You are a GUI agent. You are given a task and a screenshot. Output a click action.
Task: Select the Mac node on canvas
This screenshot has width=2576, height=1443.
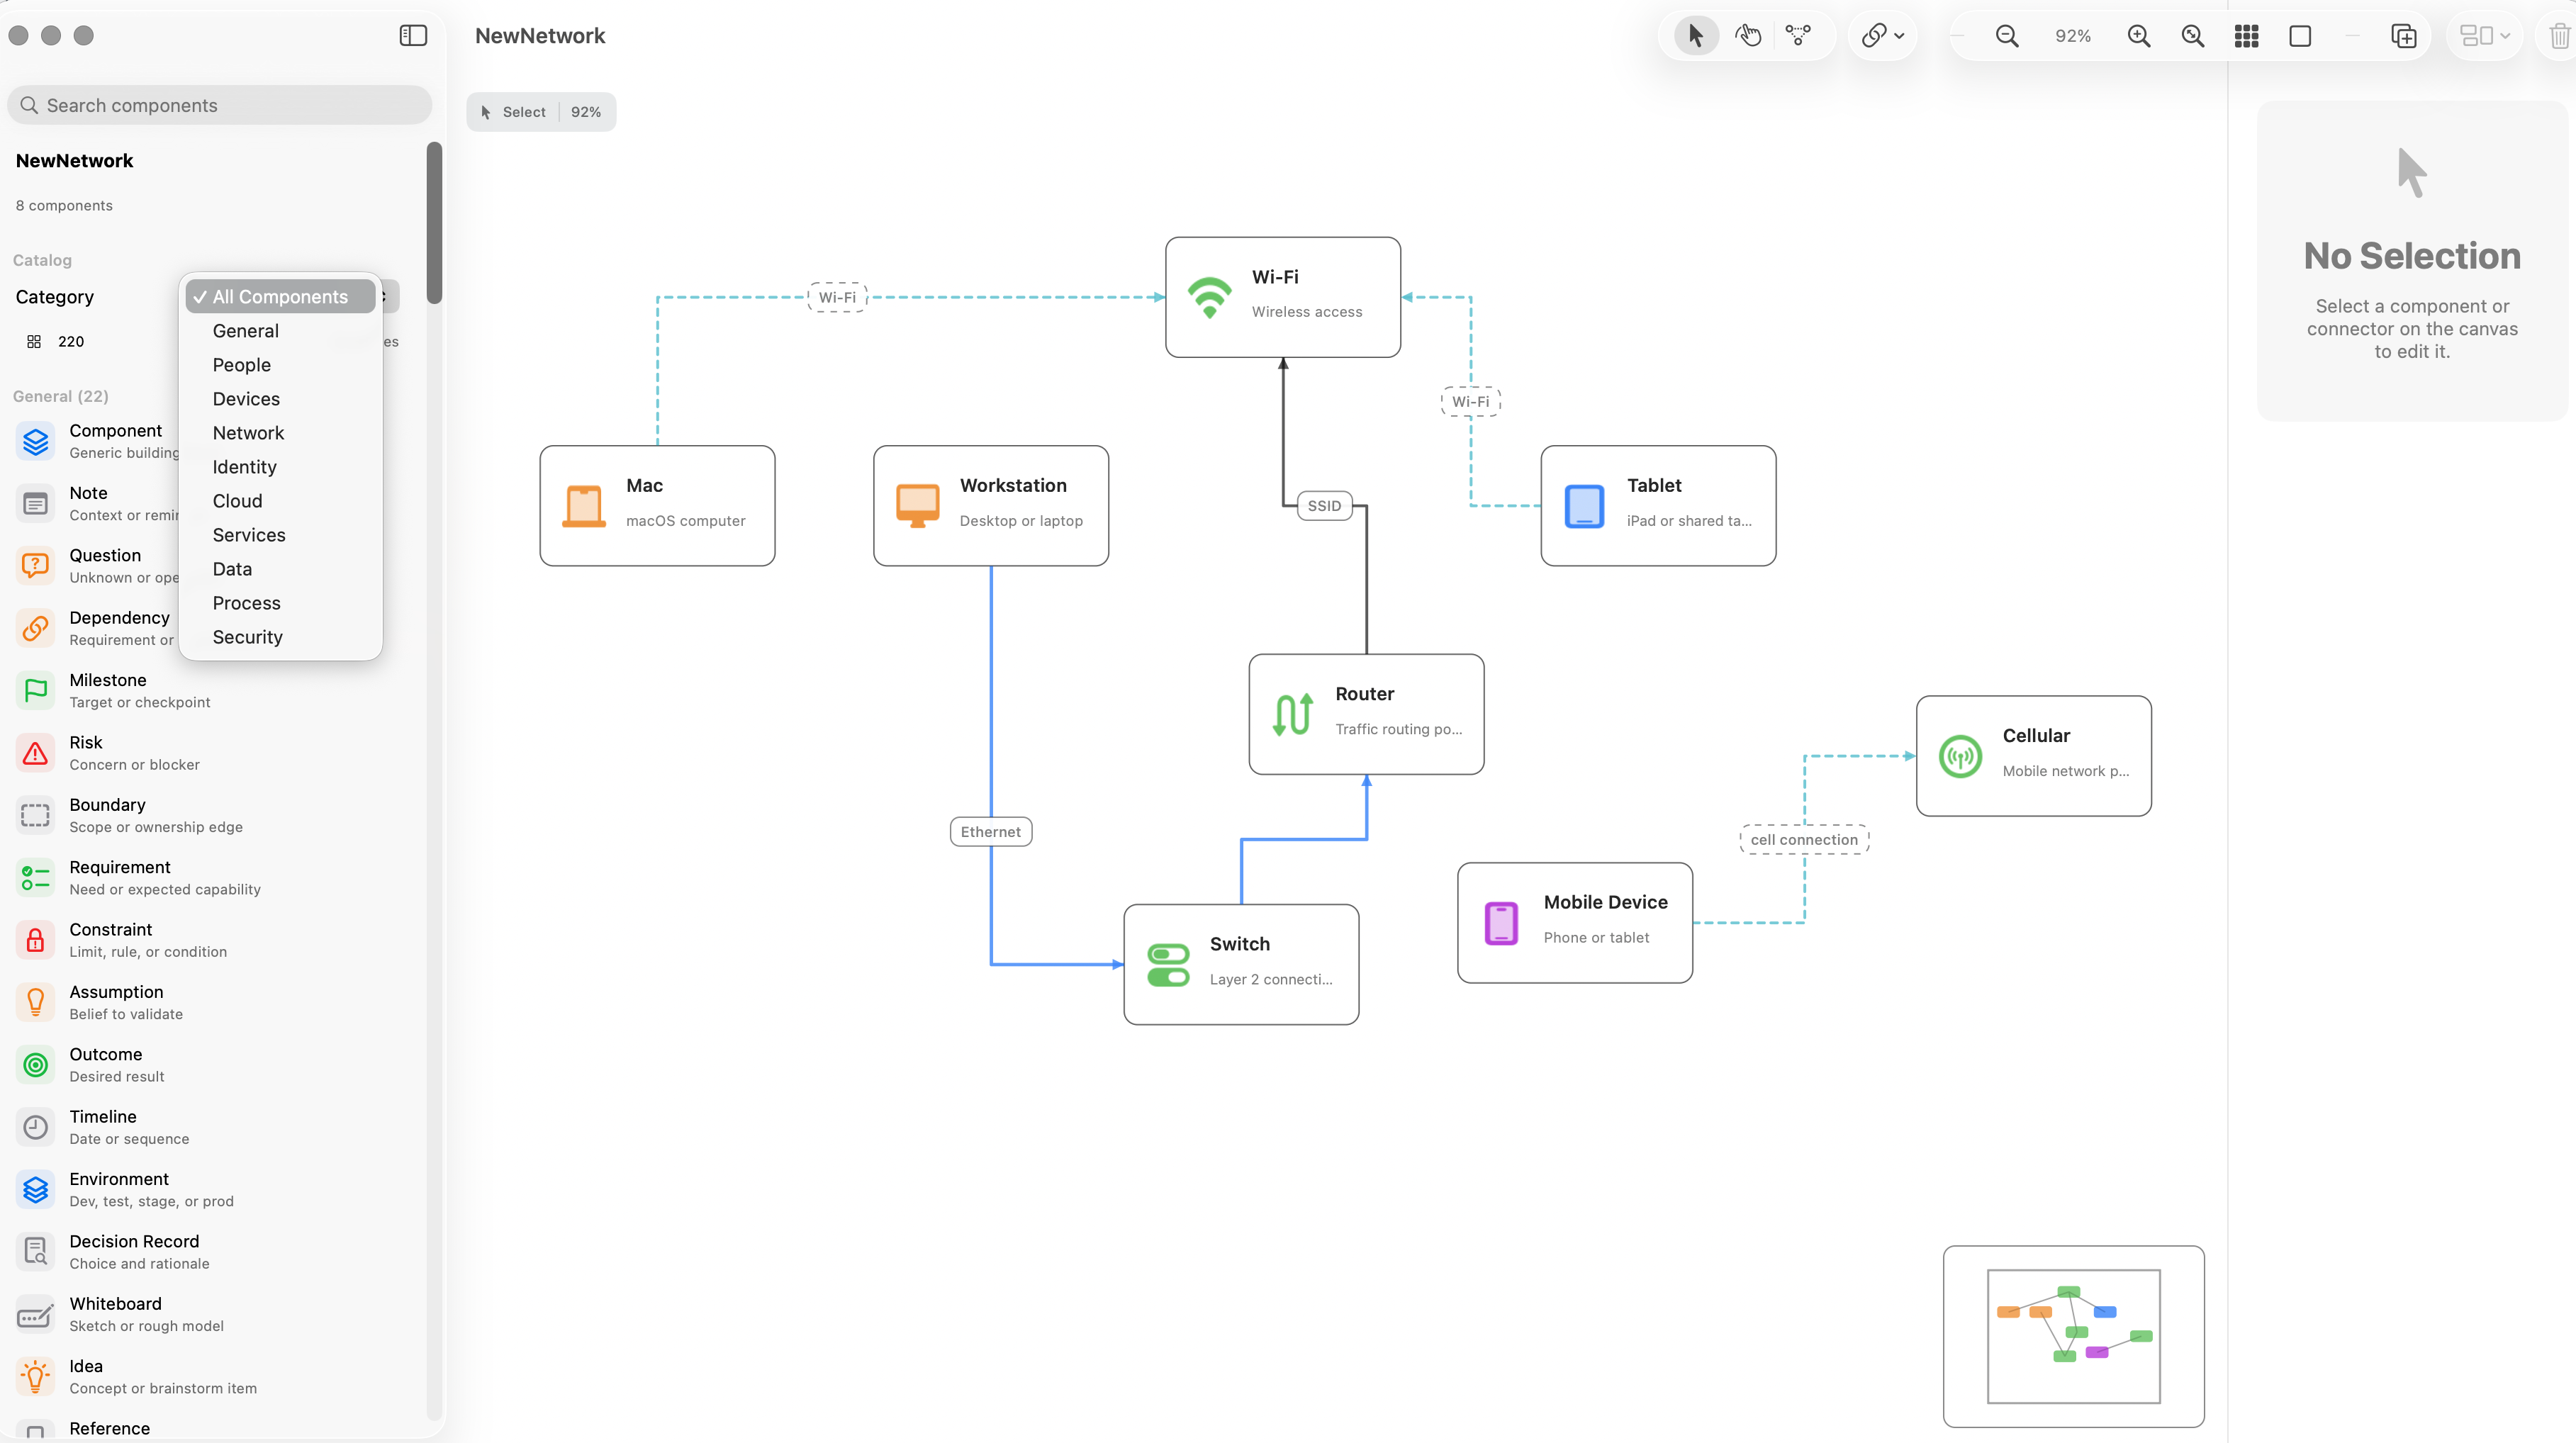pyautogui.click(x=657, y=506)
